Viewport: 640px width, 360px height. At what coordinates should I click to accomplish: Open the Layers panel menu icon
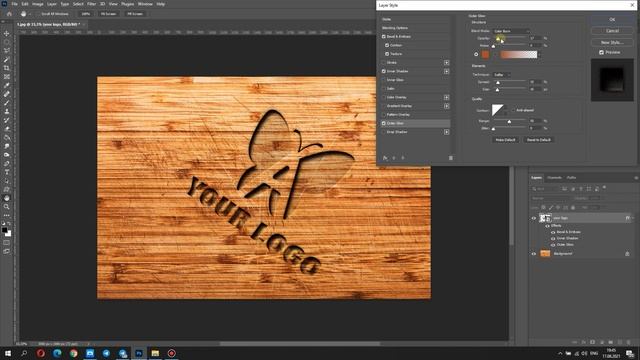pyautogui.click(x=636, y=178)
